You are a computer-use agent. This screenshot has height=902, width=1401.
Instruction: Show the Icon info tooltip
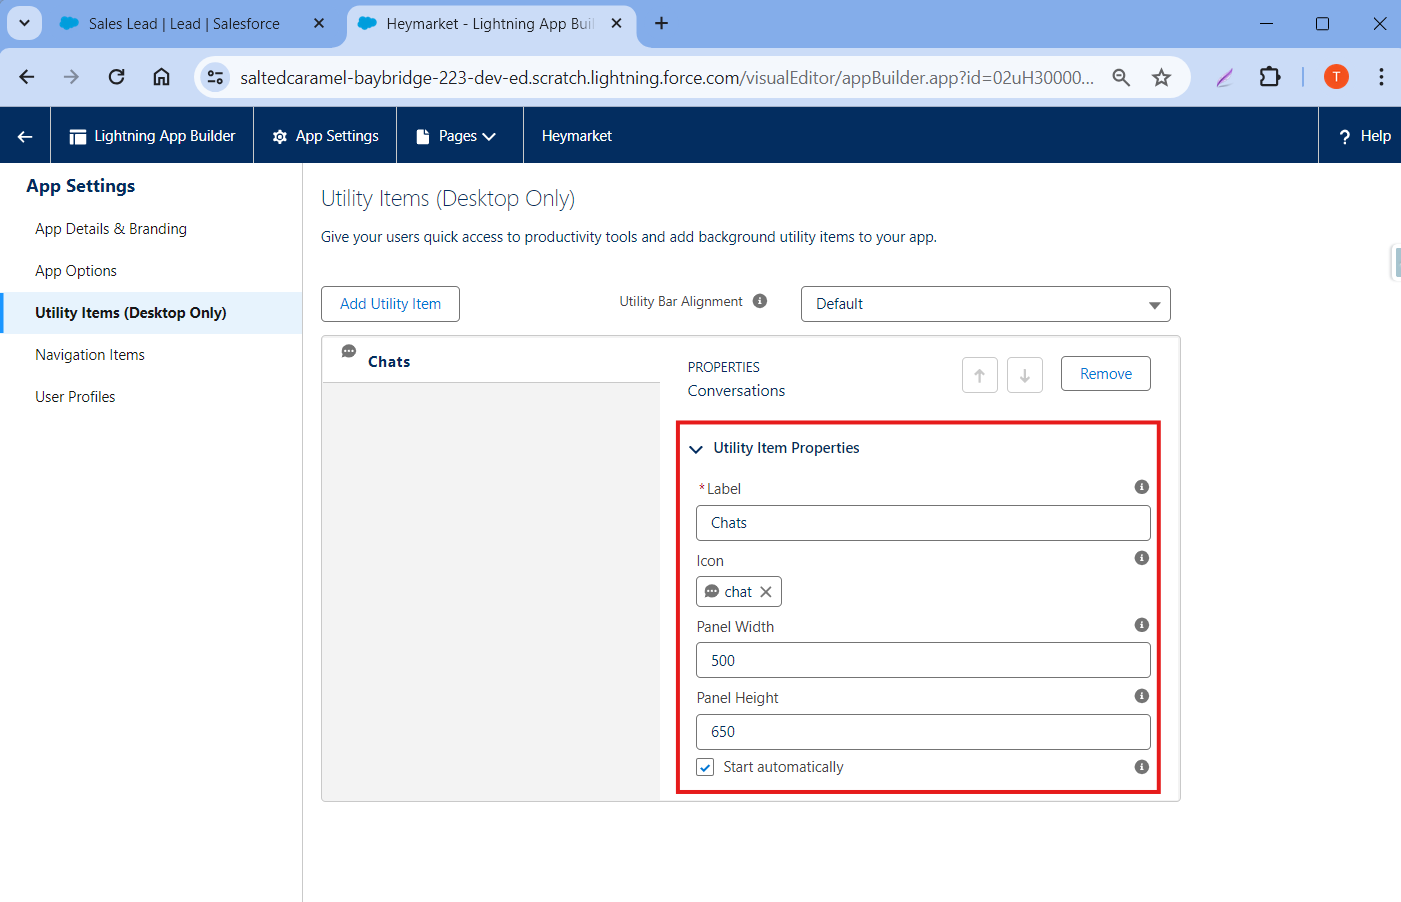[1142, 558]
